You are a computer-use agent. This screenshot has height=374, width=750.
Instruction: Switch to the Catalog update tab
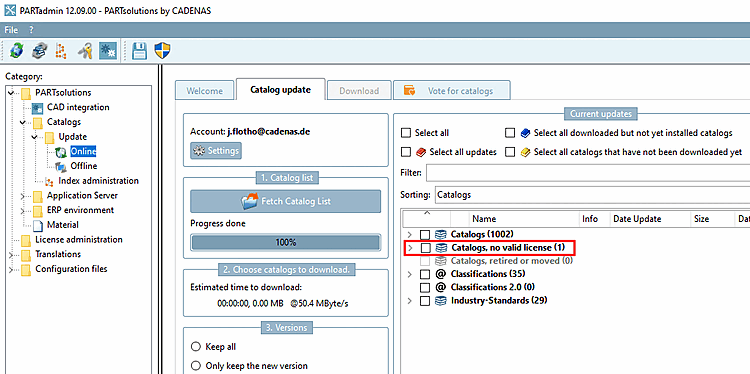tap(281, 89)
